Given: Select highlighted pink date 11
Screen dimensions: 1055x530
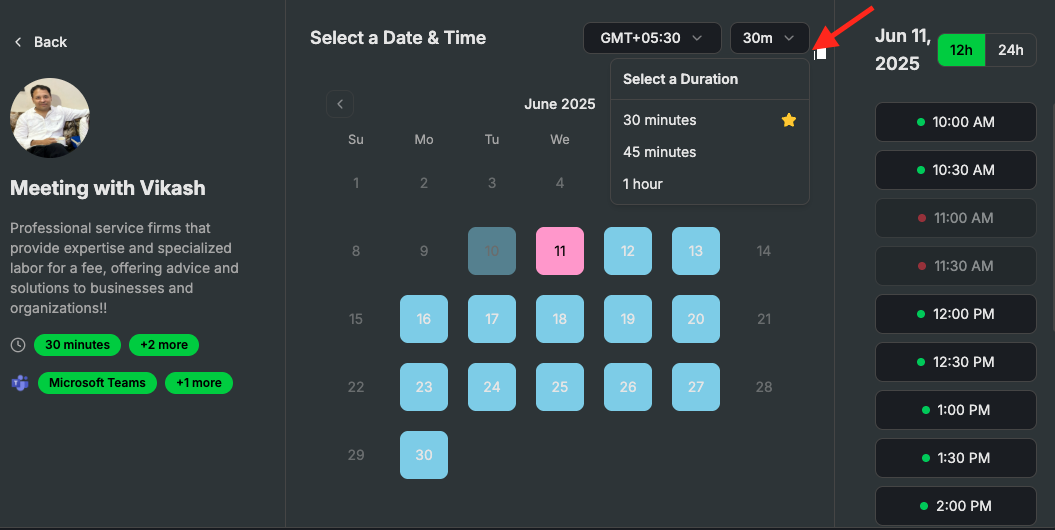Looking at the screenshot, I should (x=560, y=251).
